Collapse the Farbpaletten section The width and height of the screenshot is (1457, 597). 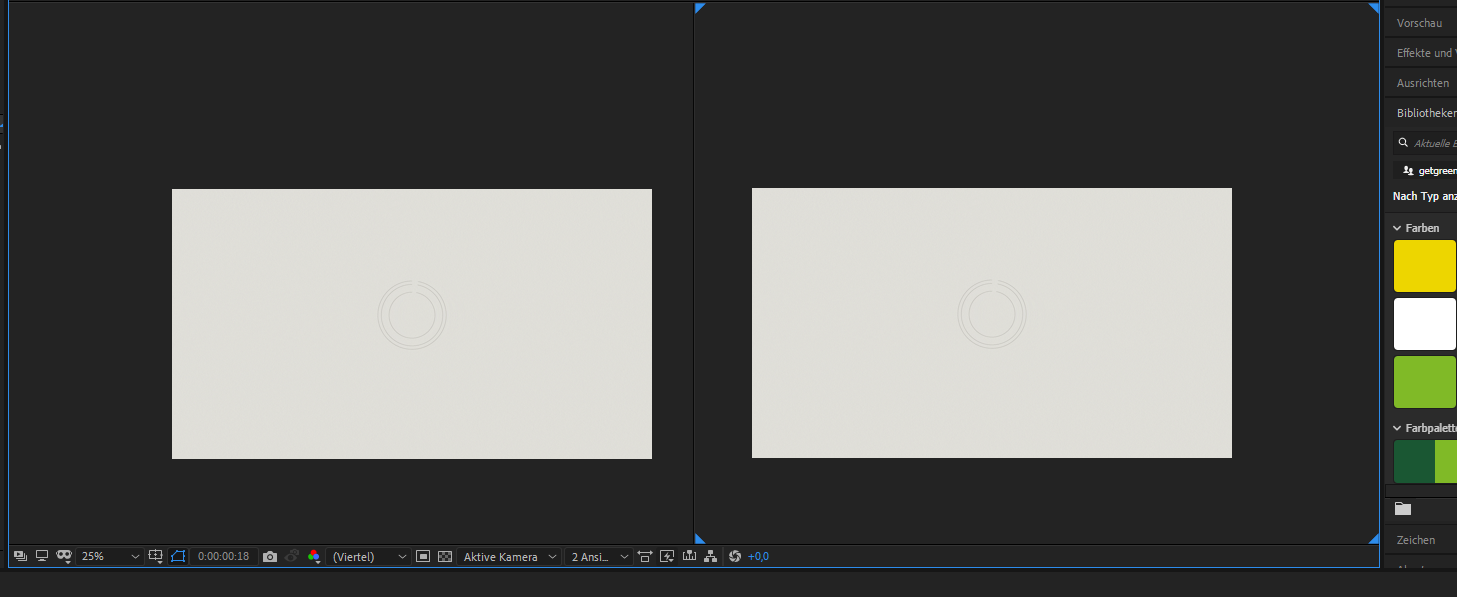tap(1397, 428)
